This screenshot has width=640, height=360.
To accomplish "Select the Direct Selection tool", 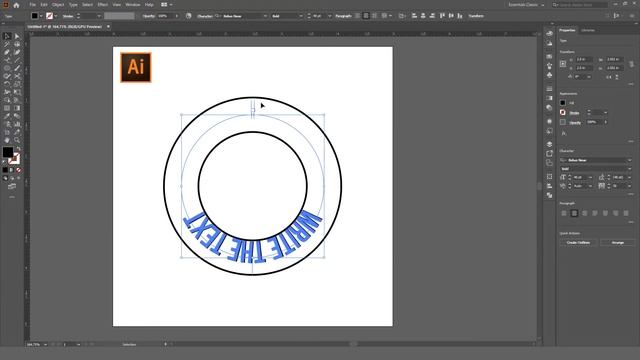I will (17, 36).
